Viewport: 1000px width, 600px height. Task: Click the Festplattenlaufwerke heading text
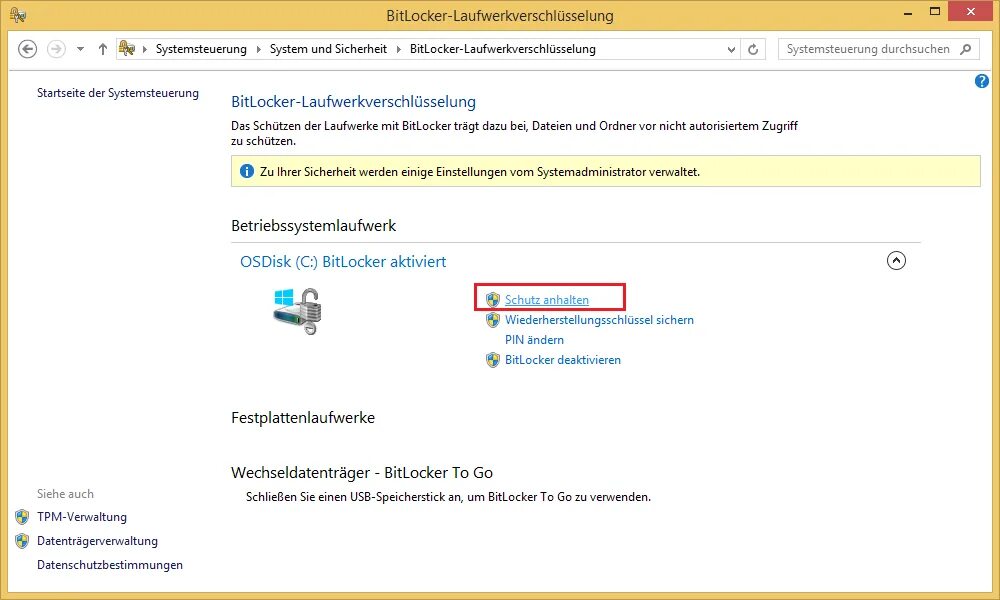(x=303, y=418)
